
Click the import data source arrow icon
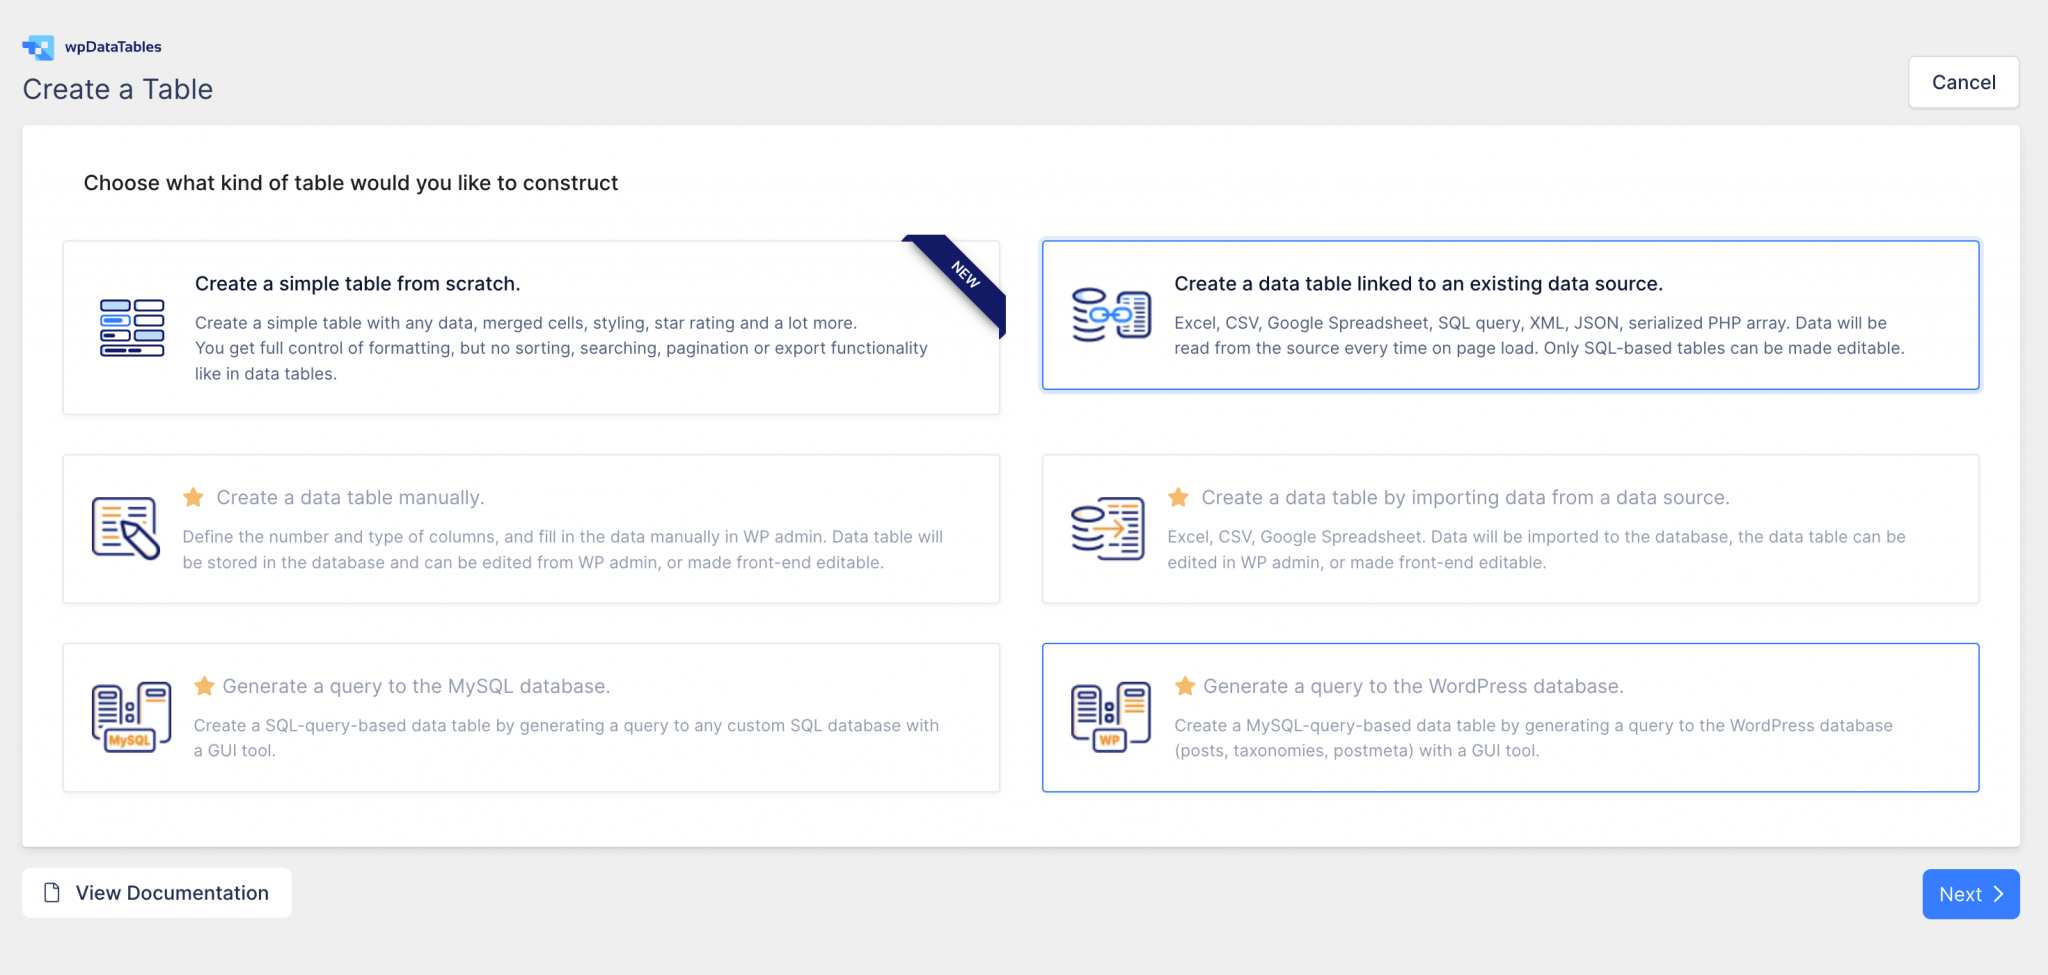(1107, 528)
